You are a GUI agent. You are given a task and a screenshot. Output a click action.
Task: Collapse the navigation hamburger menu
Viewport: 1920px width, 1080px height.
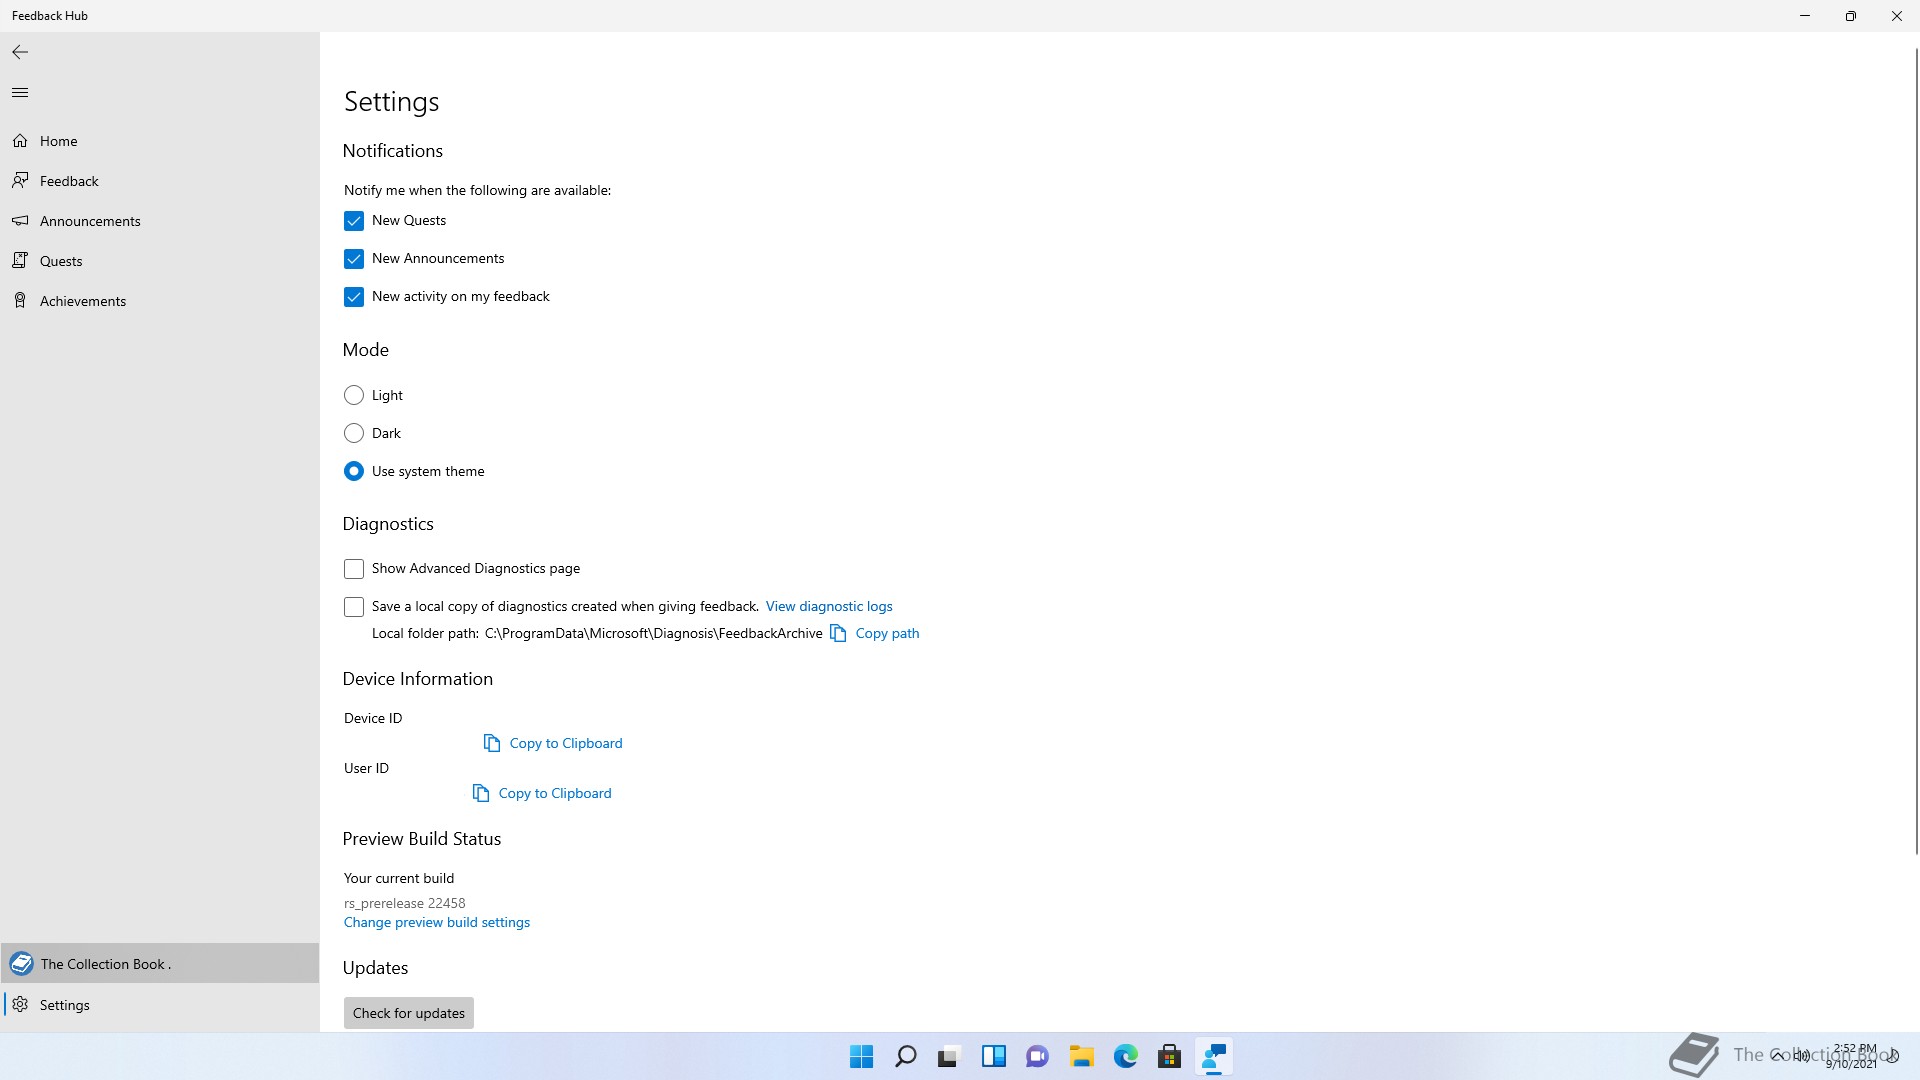pyautogui.click(x=20, y=93)
